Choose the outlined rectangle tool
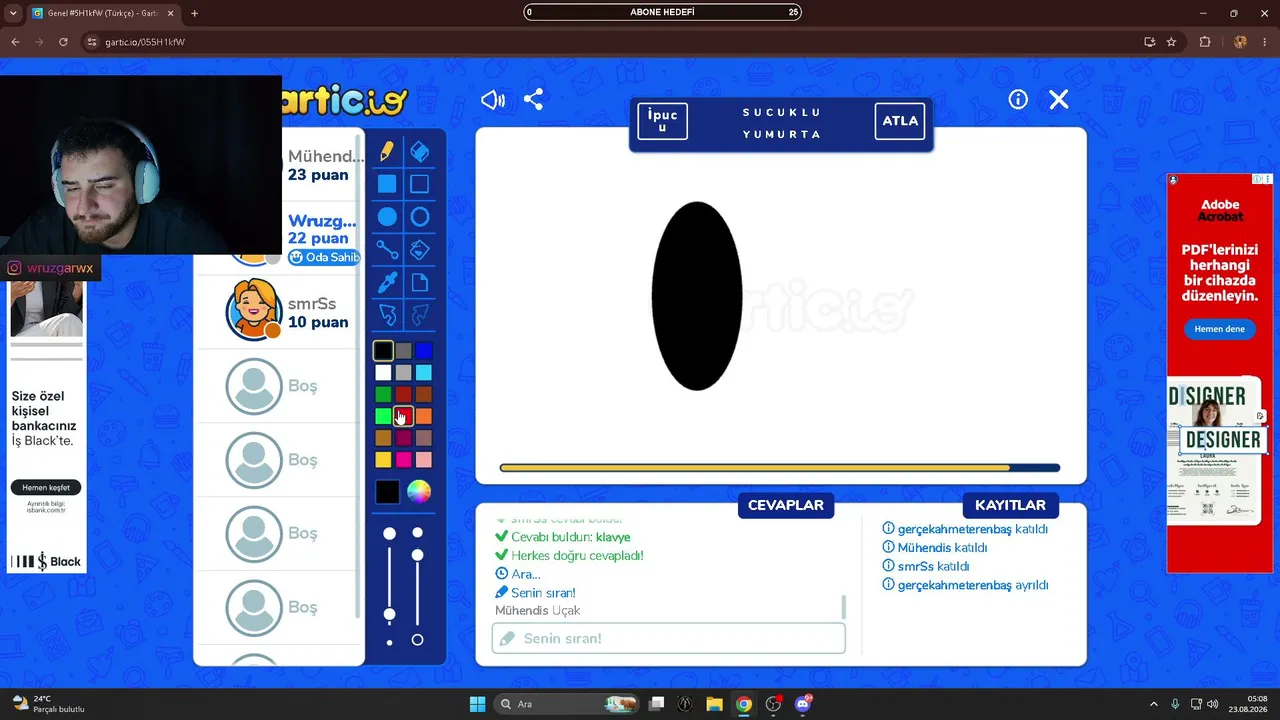Viewport: 1280px width, 720px height. coord(420,184)
